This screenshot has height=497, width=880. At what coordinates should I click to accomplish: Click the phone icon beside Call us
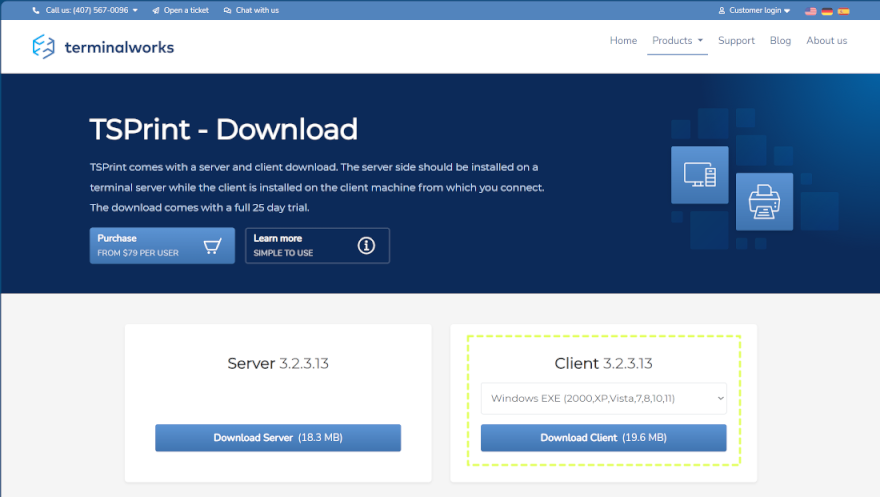pos(36,10)
